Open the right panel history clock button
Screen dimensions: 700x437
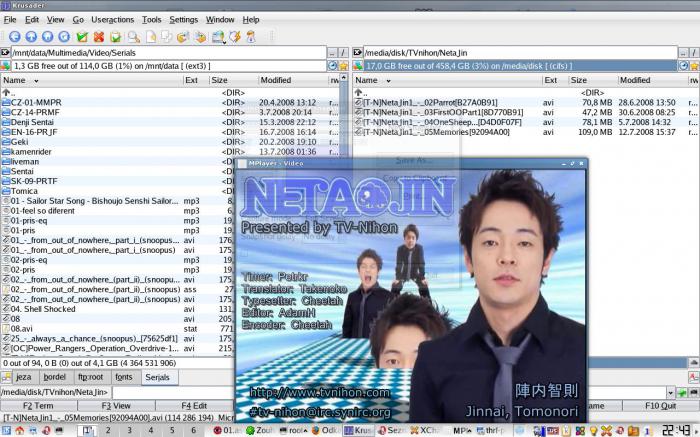[x=684, y=66]
